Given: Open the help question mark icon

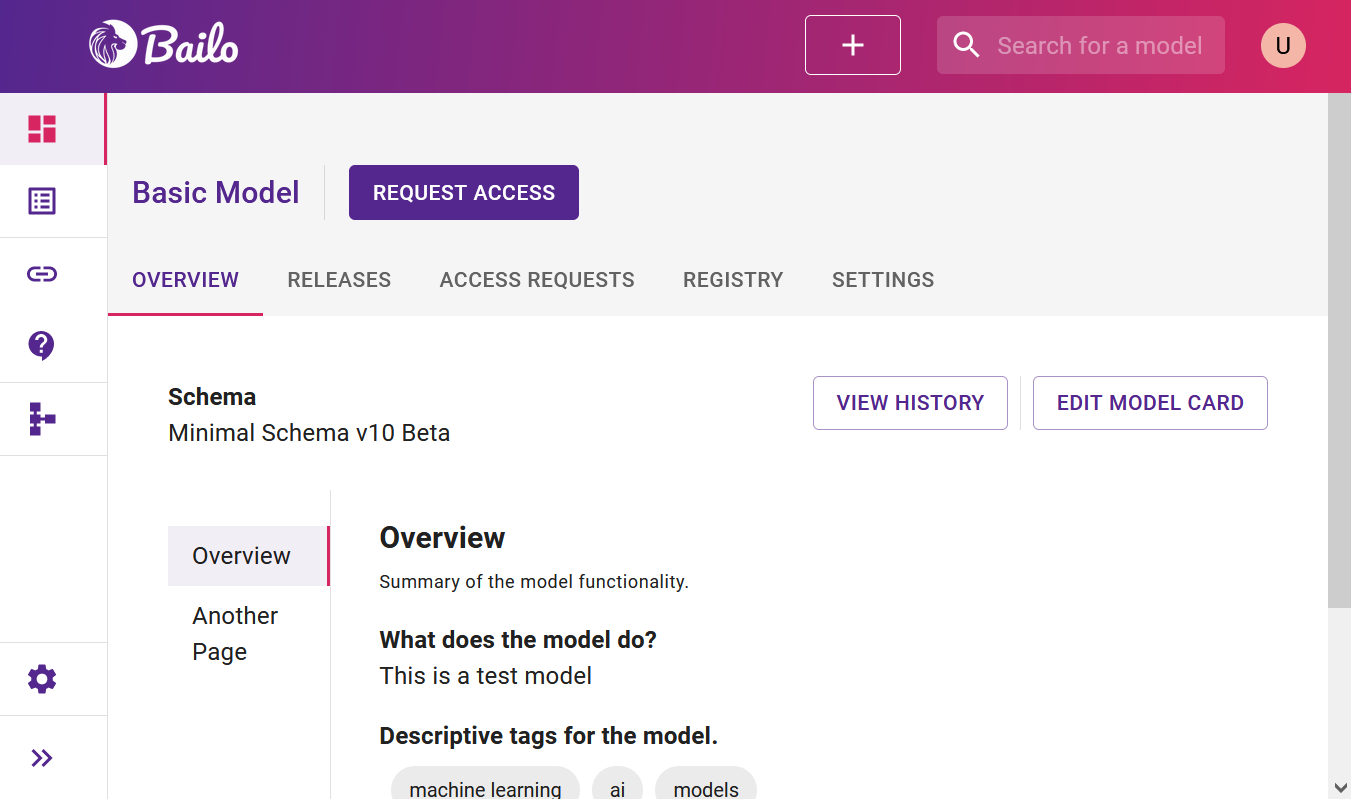Looking at the screenshot, I should (x=42, y=346).
